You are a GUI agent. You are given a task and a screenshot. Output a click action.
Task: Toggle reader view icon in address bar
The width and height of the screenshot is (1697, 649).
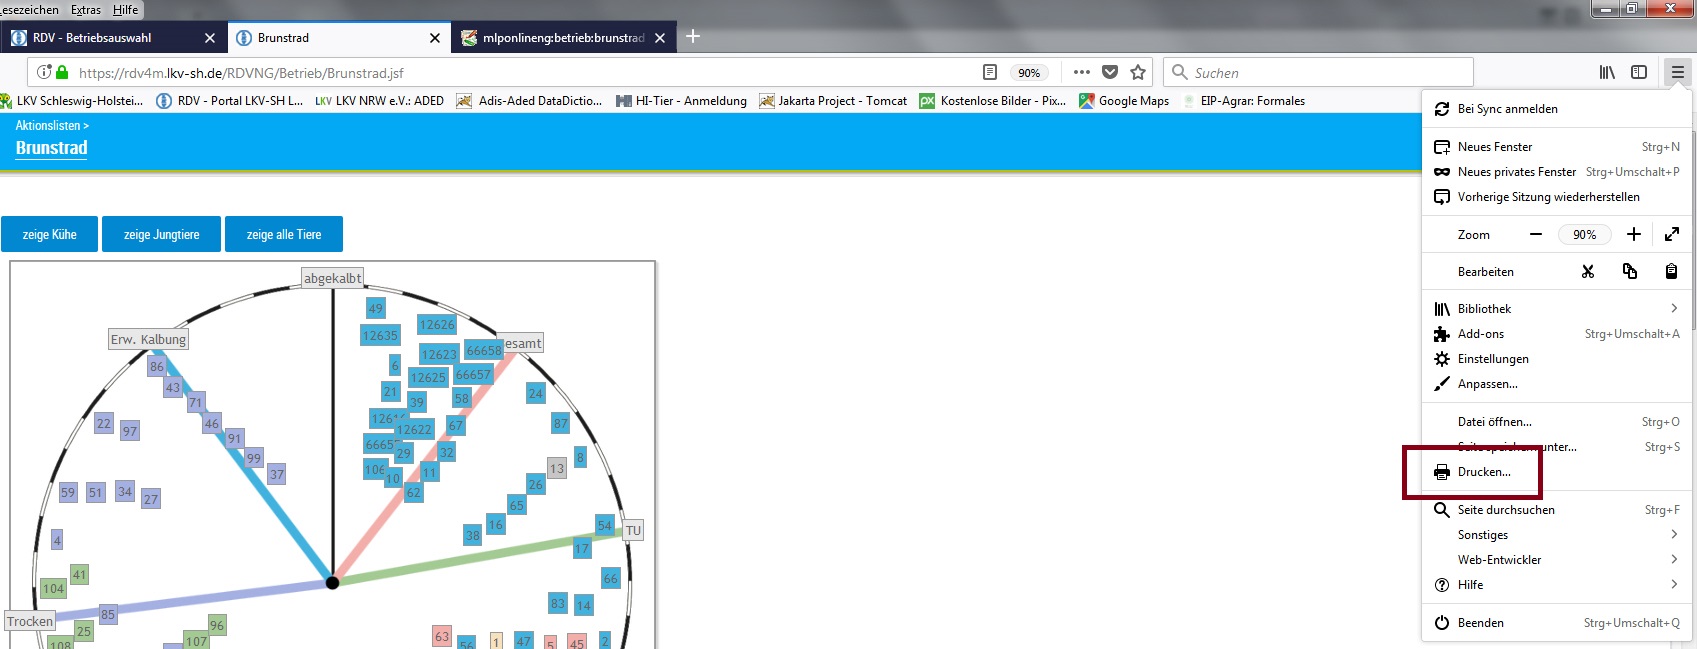coord(990,72)
